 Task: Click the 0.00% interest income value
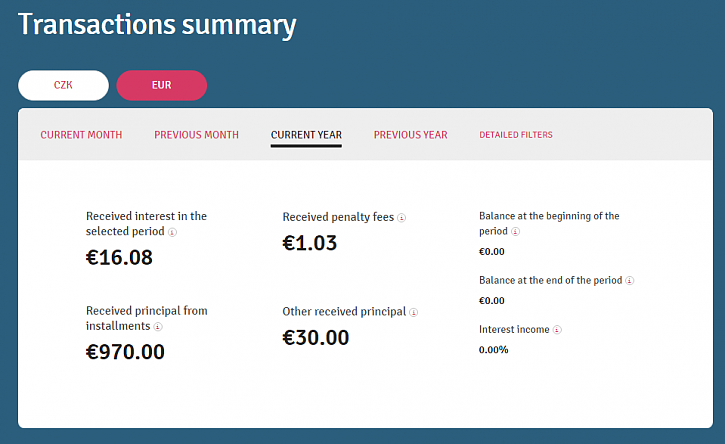pos(493,350)
